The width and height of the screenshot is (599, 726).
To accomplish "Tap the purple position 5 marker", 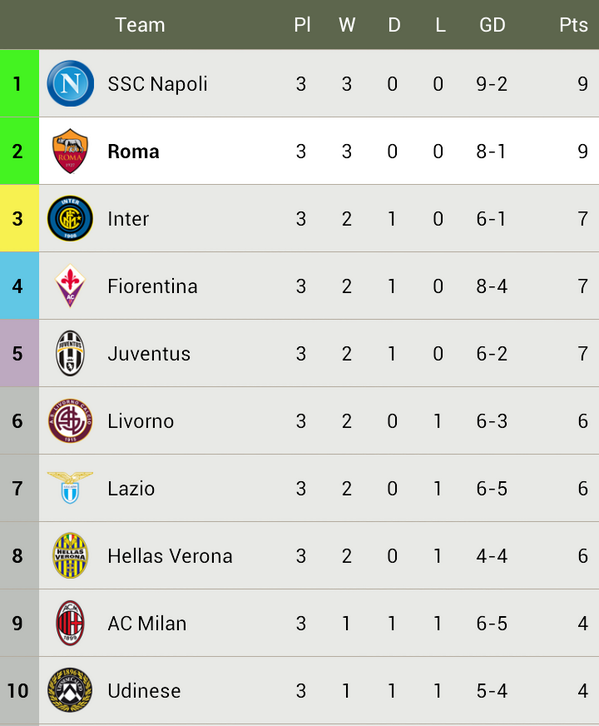I will pos(19,353).
